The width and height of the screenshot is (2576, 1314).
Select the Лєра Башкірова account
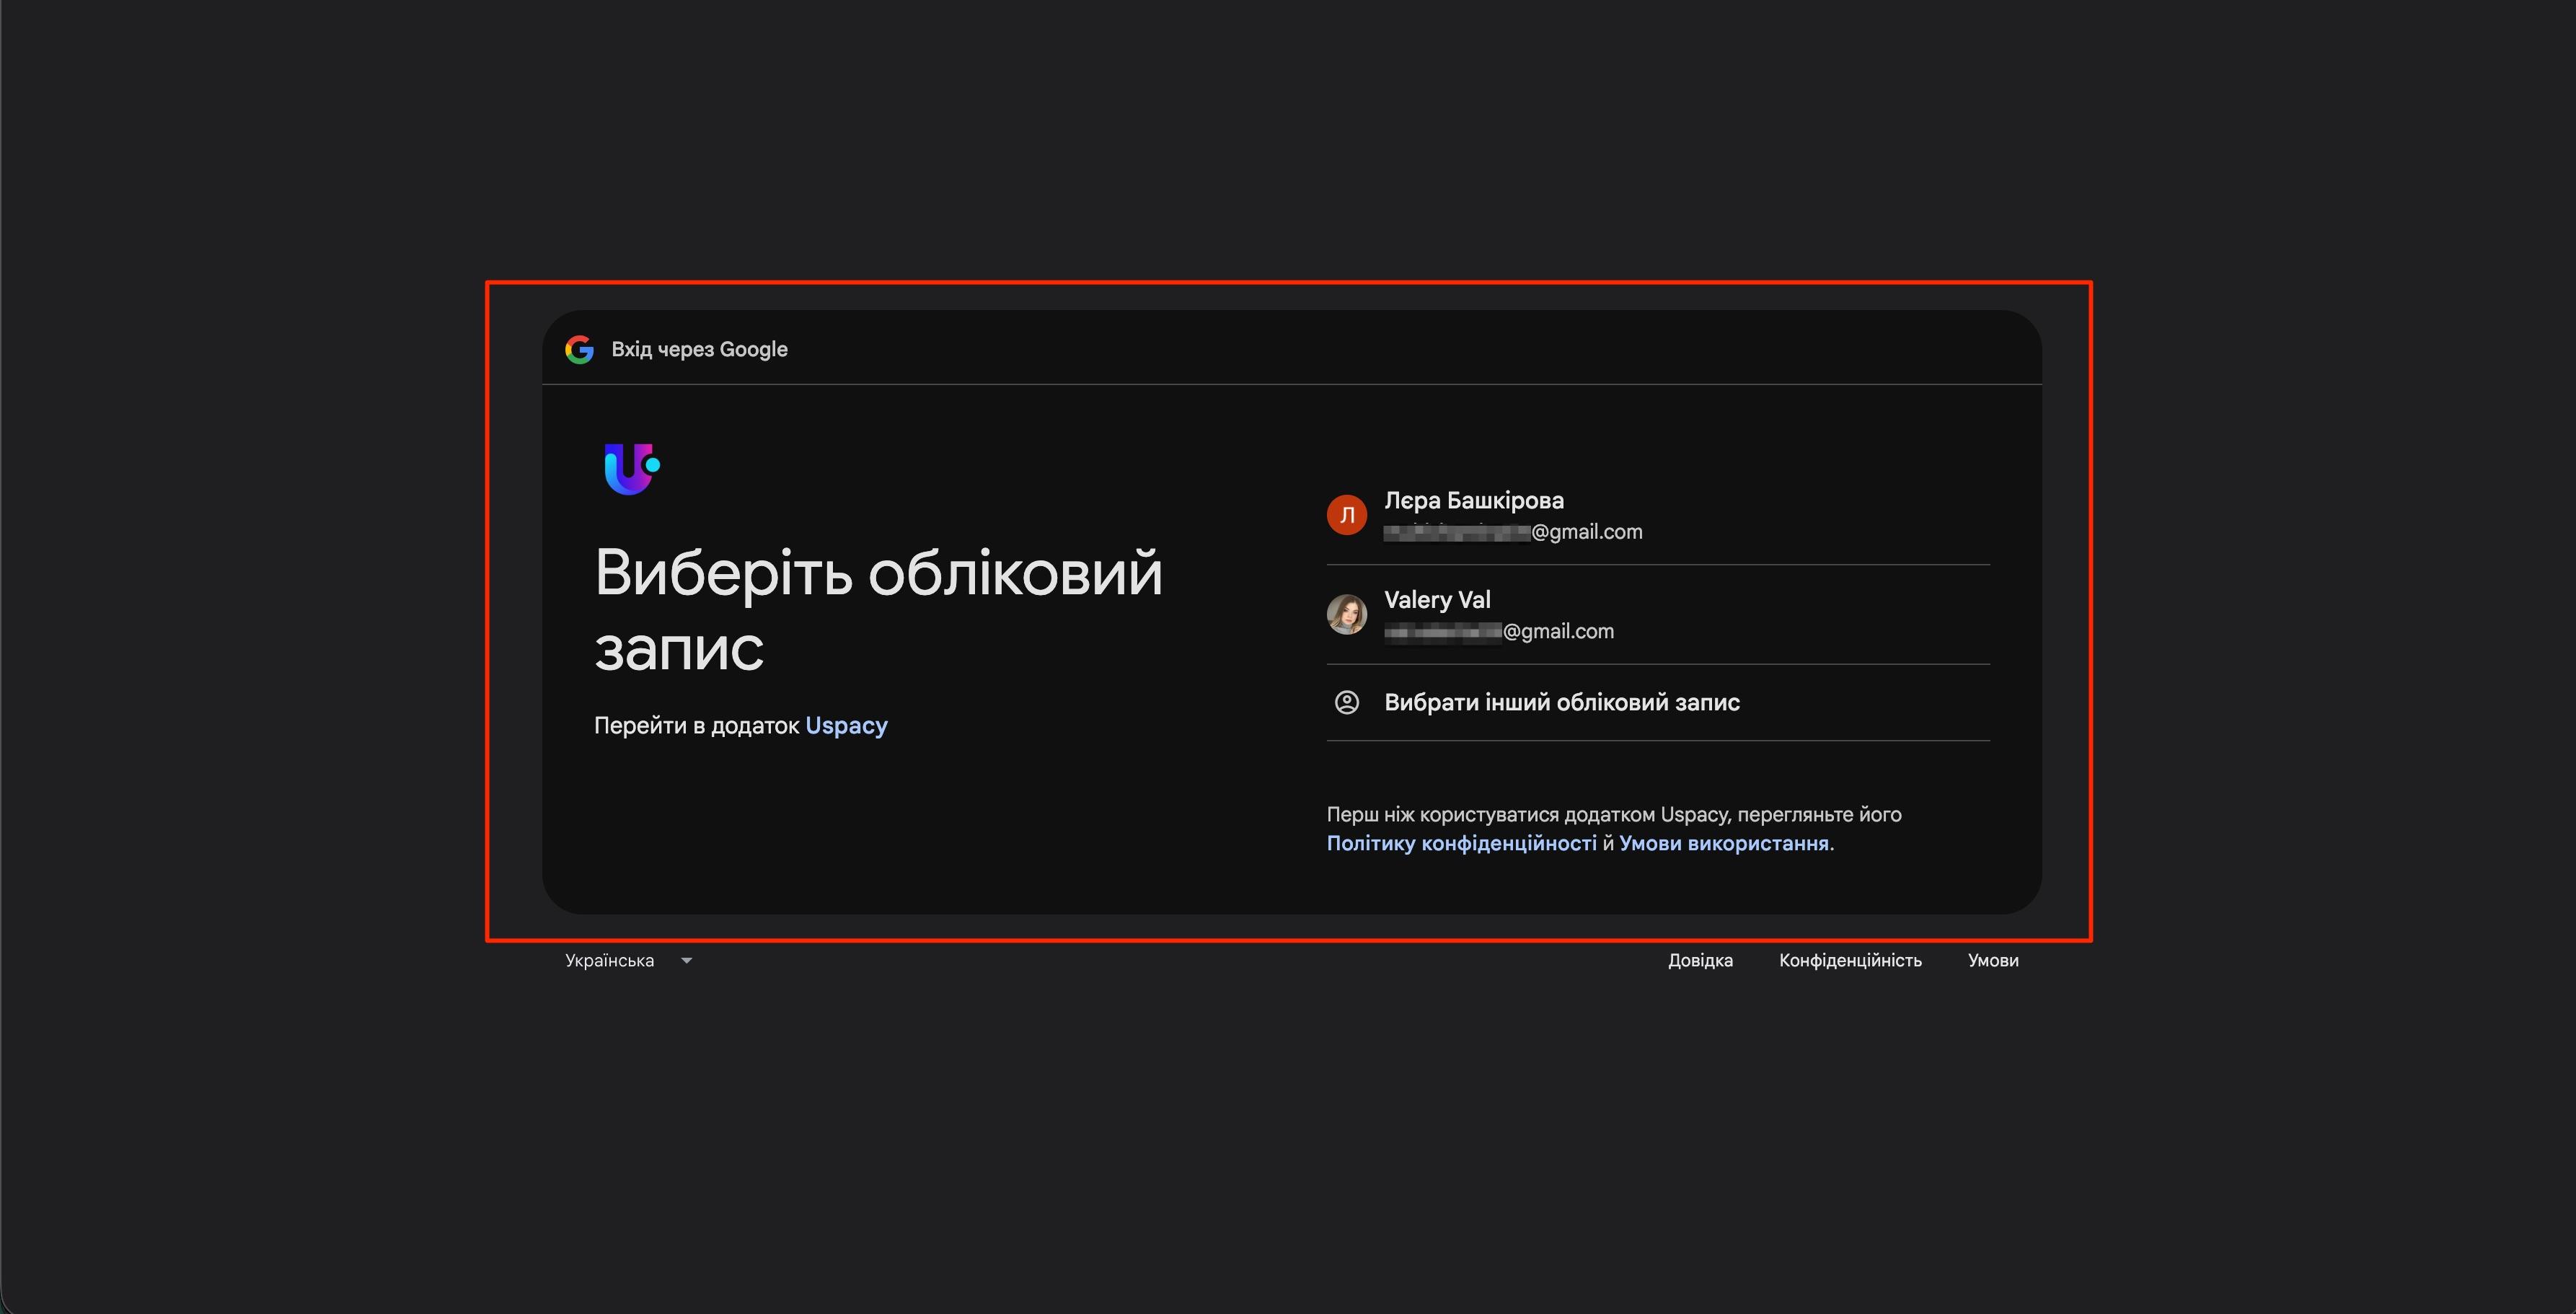click(x=1658, y=515)
